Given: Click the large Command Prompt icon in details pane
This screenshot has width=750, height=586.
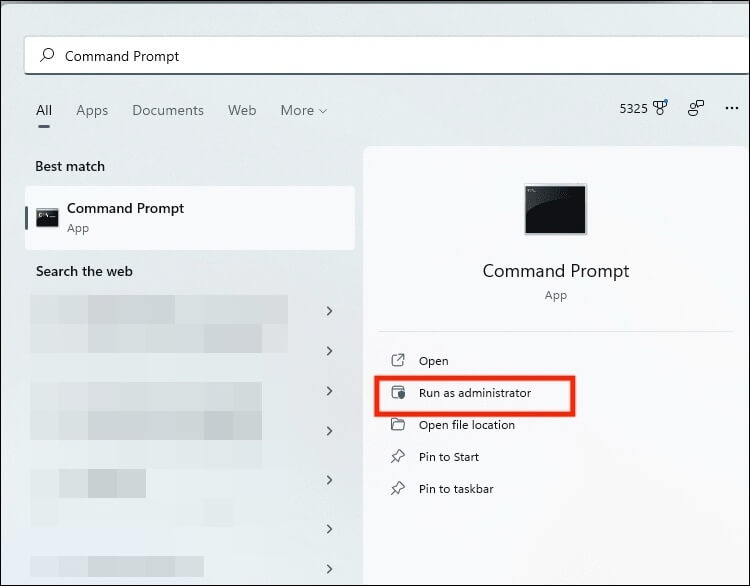Looking at the screenshot, I should [x=555, y=209].
